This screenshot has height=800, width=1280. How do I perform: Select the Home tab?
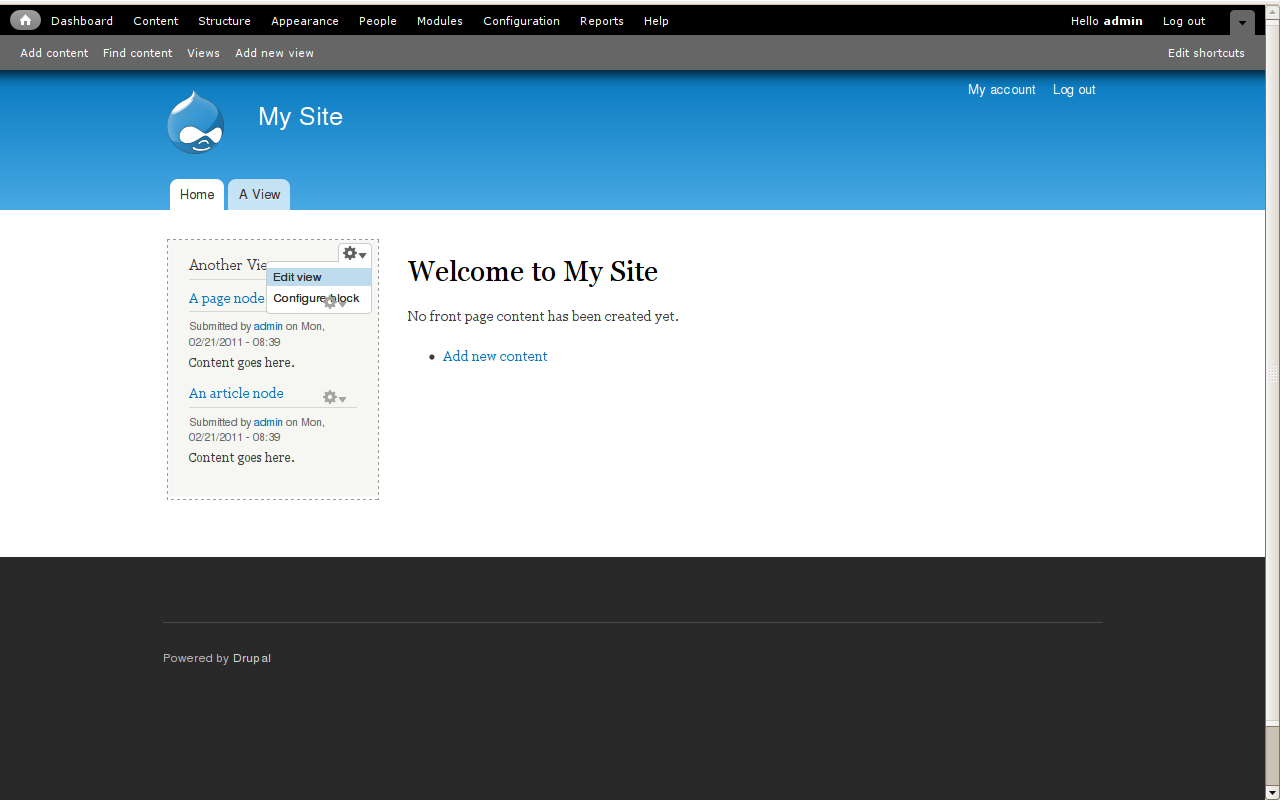[197, 194]
